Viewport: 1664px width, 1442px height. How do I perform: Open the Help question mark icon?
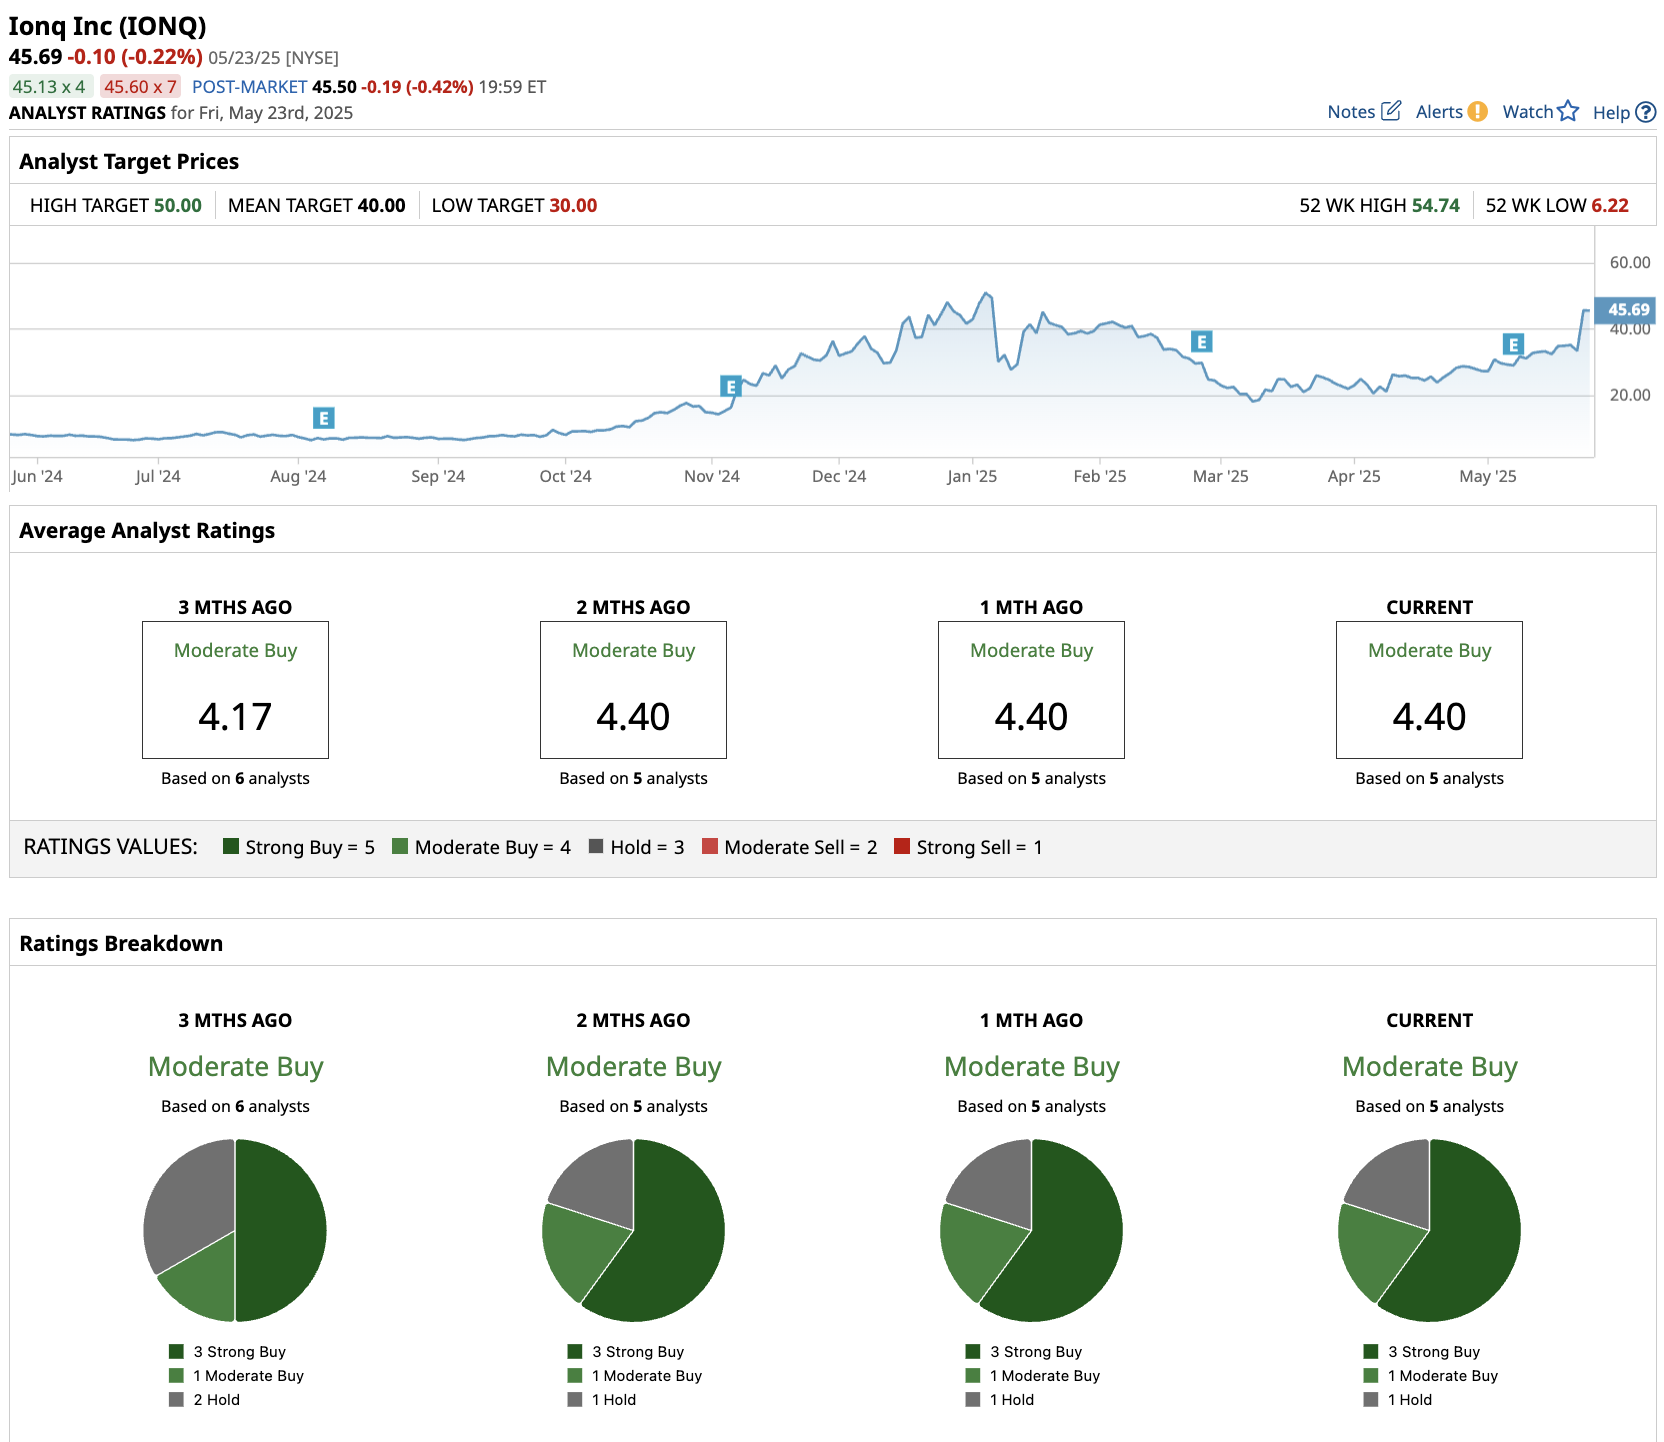(x=1645, y=112)
